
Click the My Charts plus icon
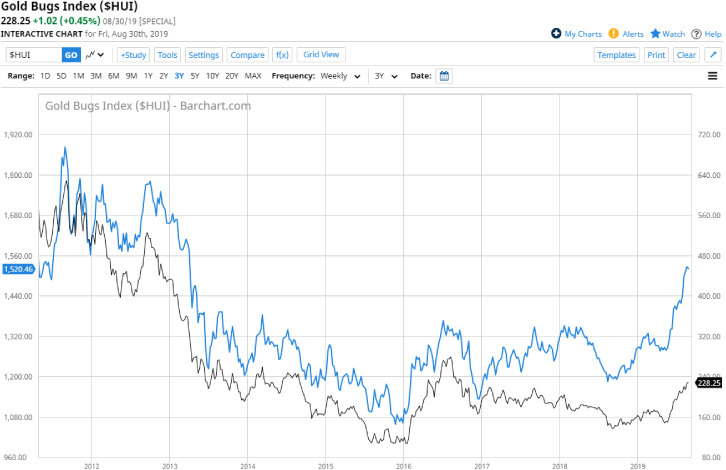556,34
